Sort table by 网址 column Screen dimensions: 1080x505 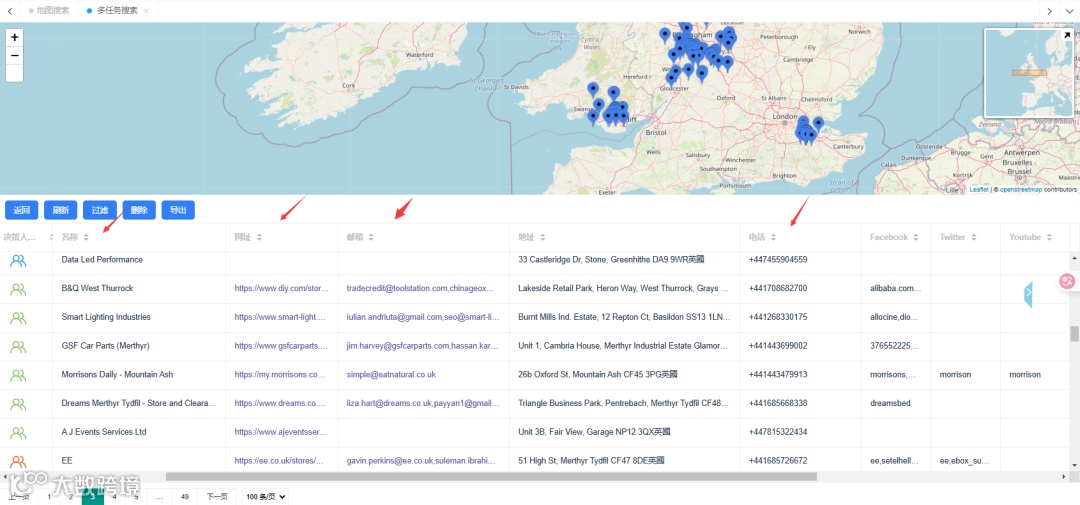coord(259,237)
